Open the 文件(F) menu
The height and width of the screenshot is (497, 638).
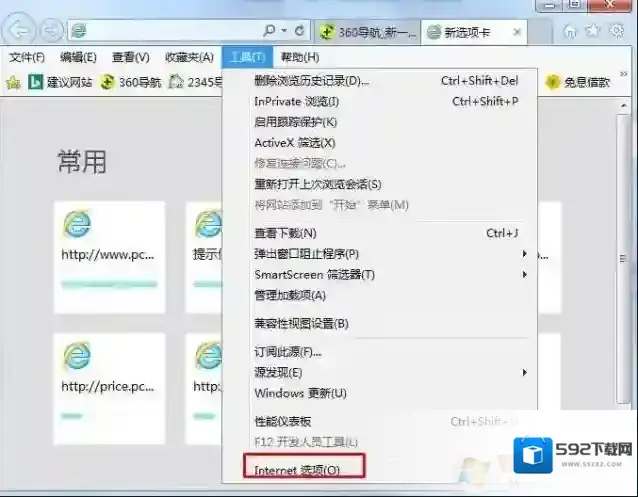coord(27,57)
